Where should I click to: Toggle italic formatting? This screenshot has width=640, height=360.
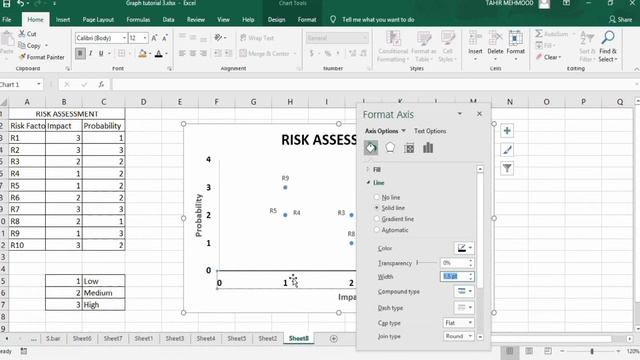[x=90, y=53]
